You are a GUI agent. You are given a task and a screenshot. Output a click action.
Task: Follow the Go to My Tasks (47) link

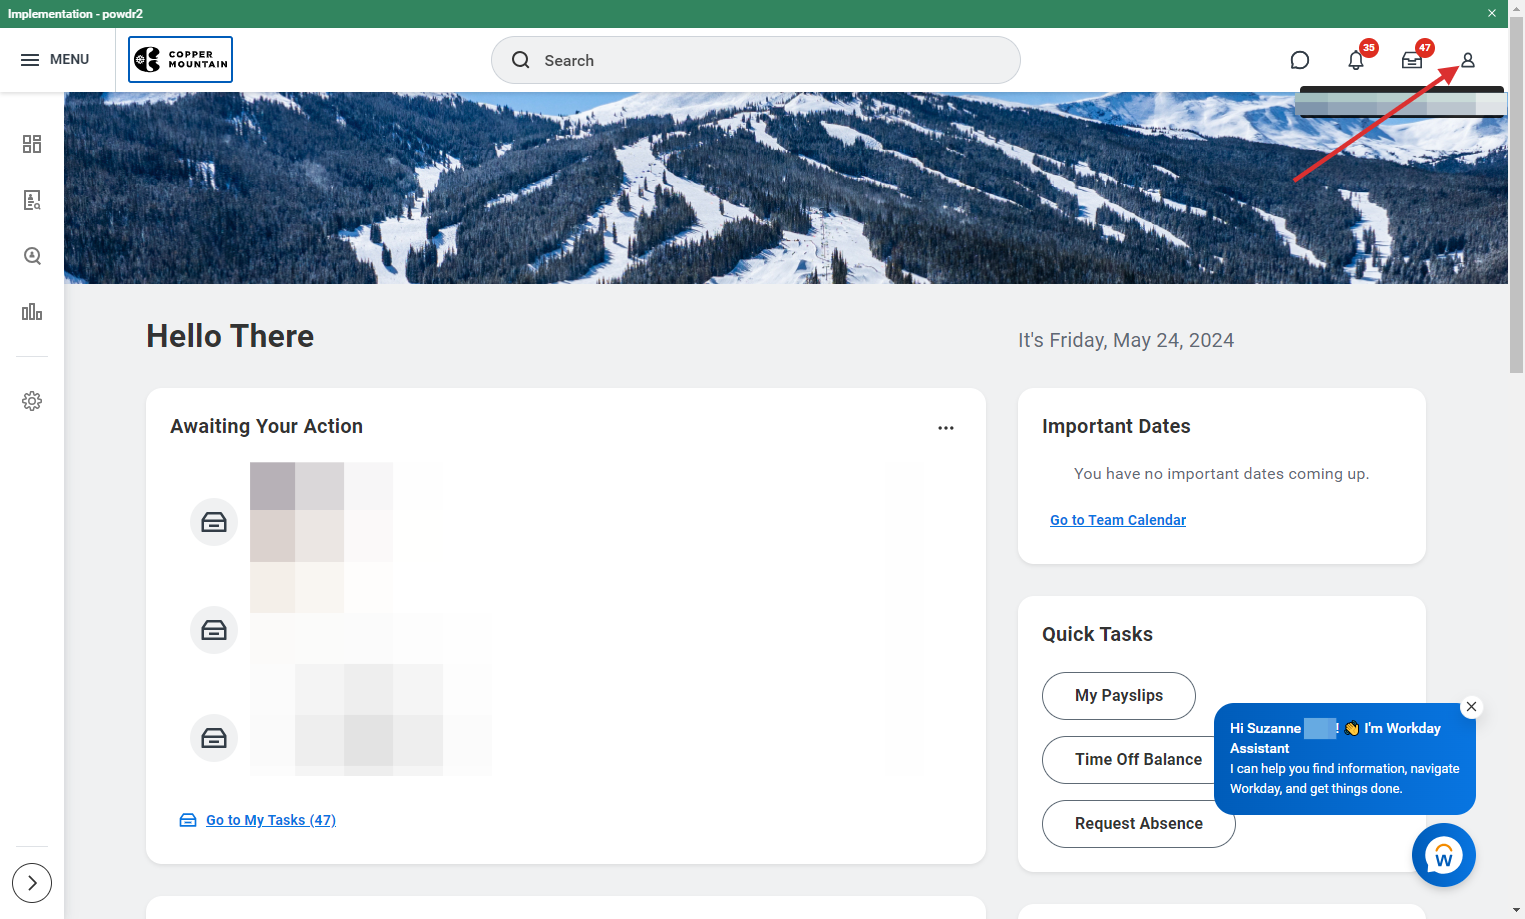tap(271, 820)
